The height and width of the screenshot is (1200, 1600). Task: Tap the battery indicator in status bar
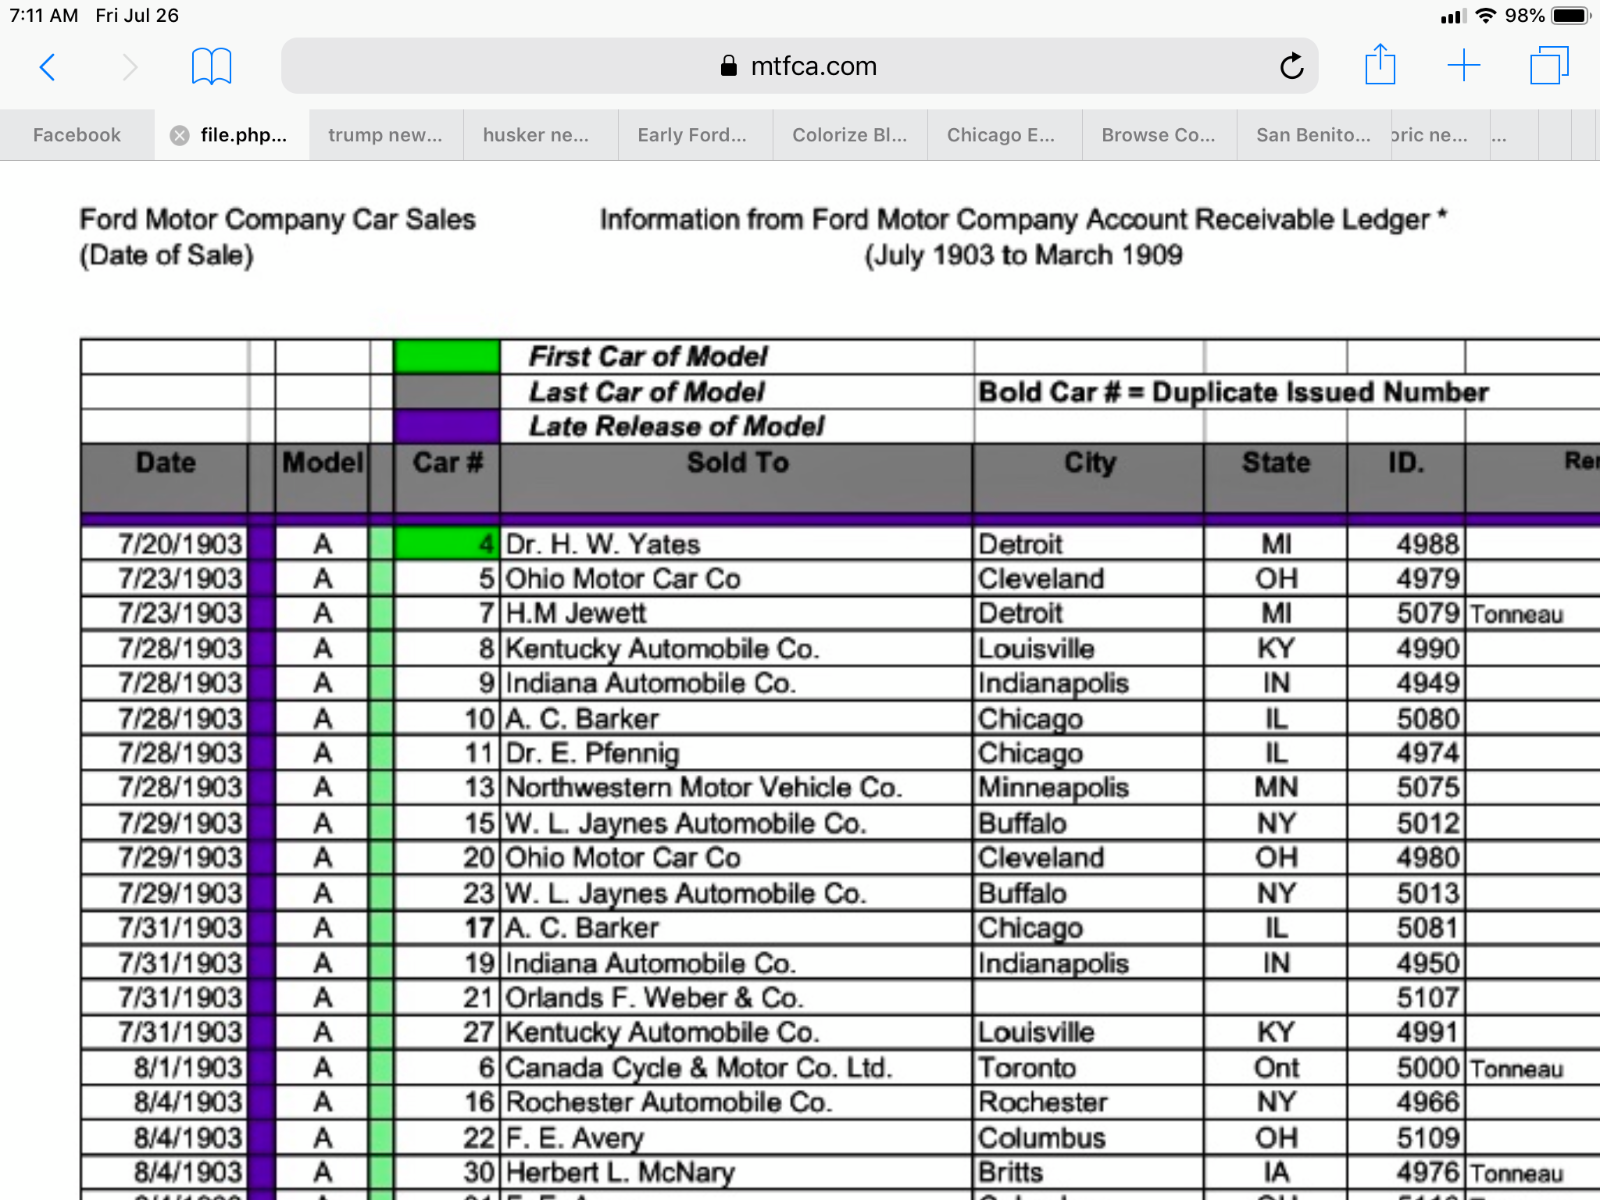[x=1570, y=16]
